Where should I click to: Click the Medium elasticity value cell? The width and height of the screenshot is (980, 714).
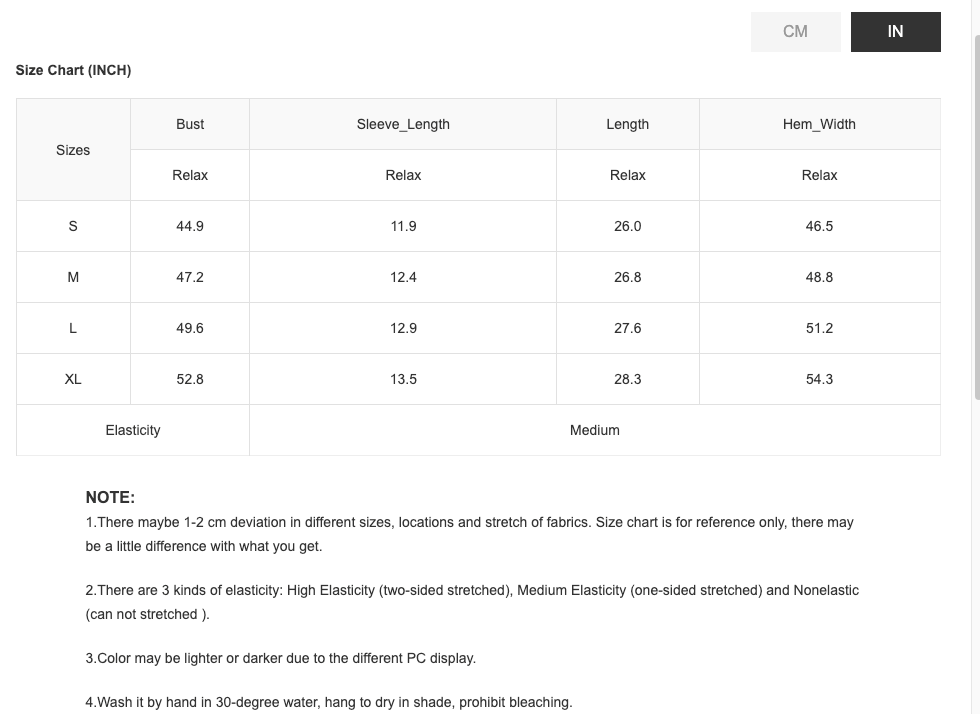coord(595,430)
